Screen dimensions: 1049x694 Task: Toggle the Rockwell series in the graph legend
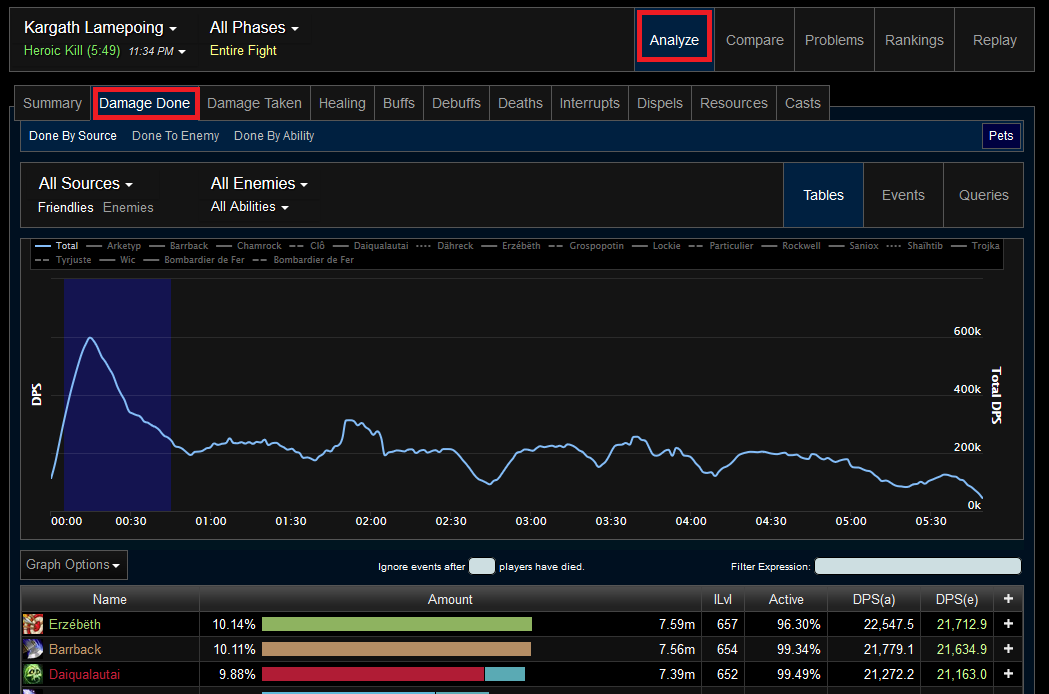tap(791, 246)
